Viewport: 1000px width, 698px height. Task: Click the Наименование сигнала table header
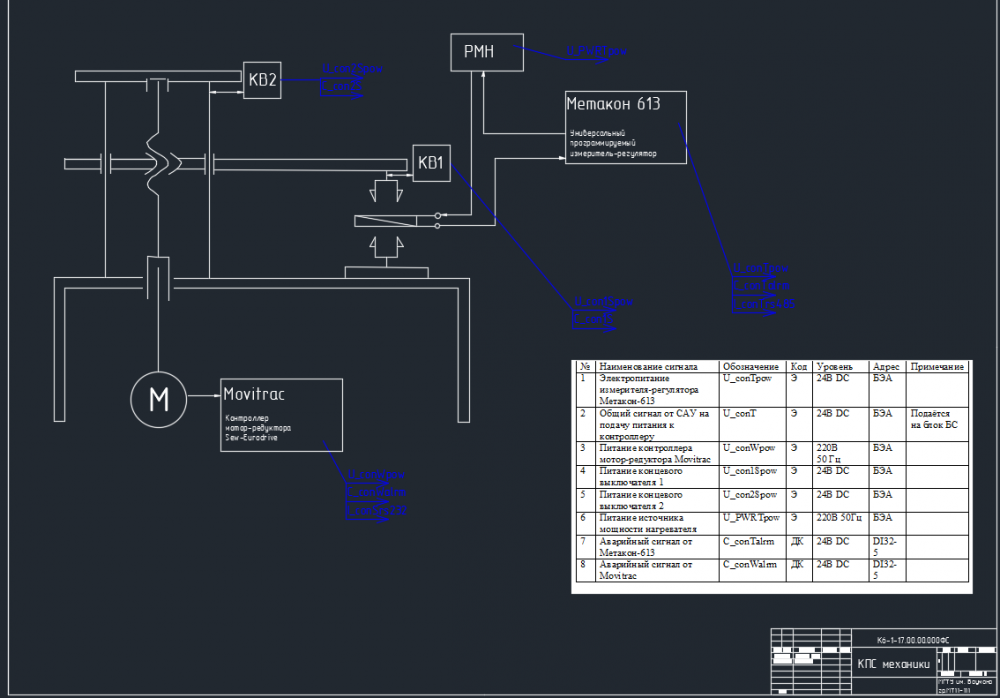[x=648, y=367]
